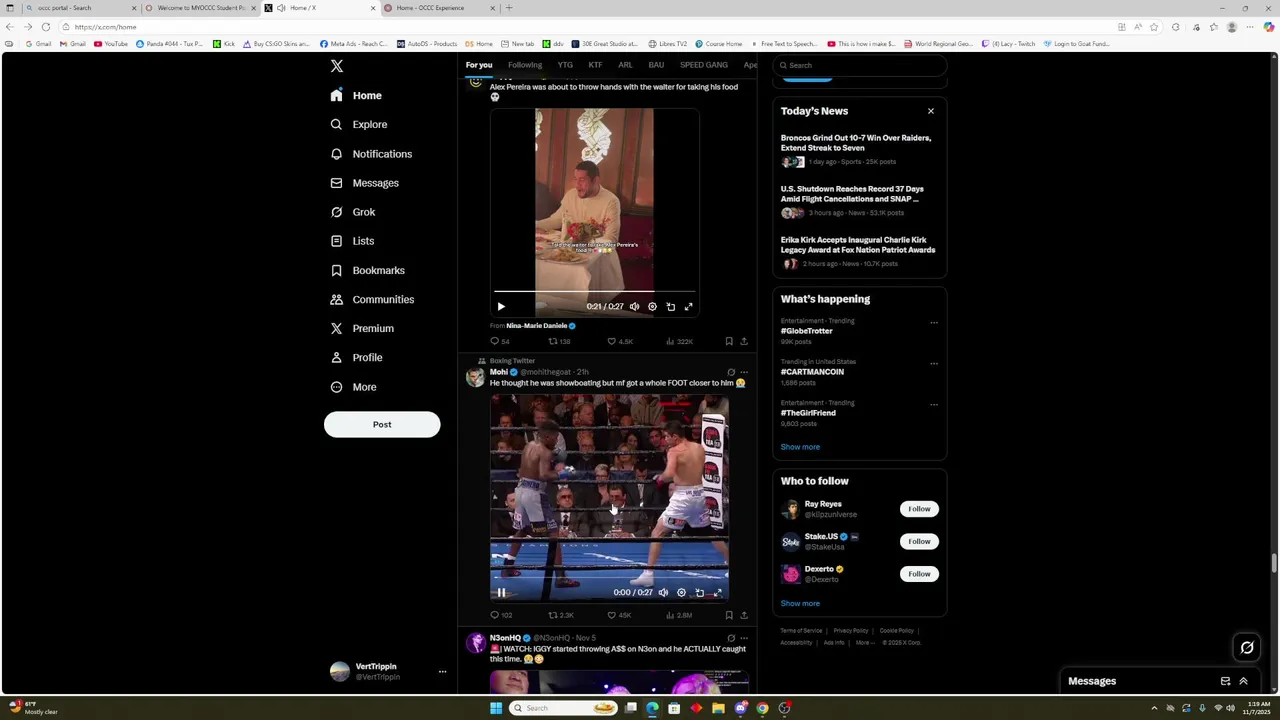Screen dimensions: 1280x720
Task: Follow Stake.US
Action: pos(919,541)
